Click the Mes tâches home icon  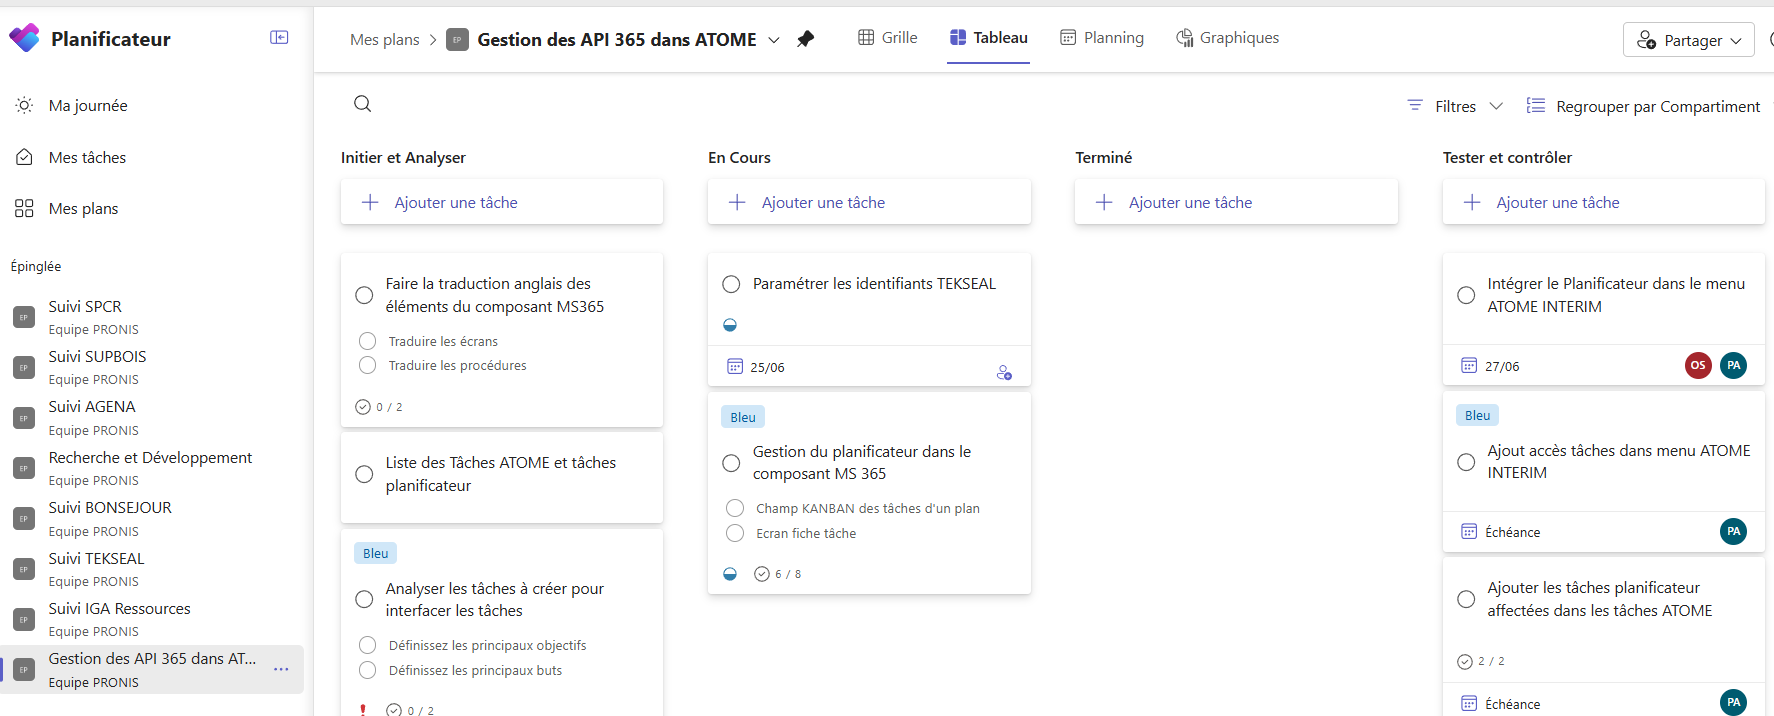click(24, 157)
